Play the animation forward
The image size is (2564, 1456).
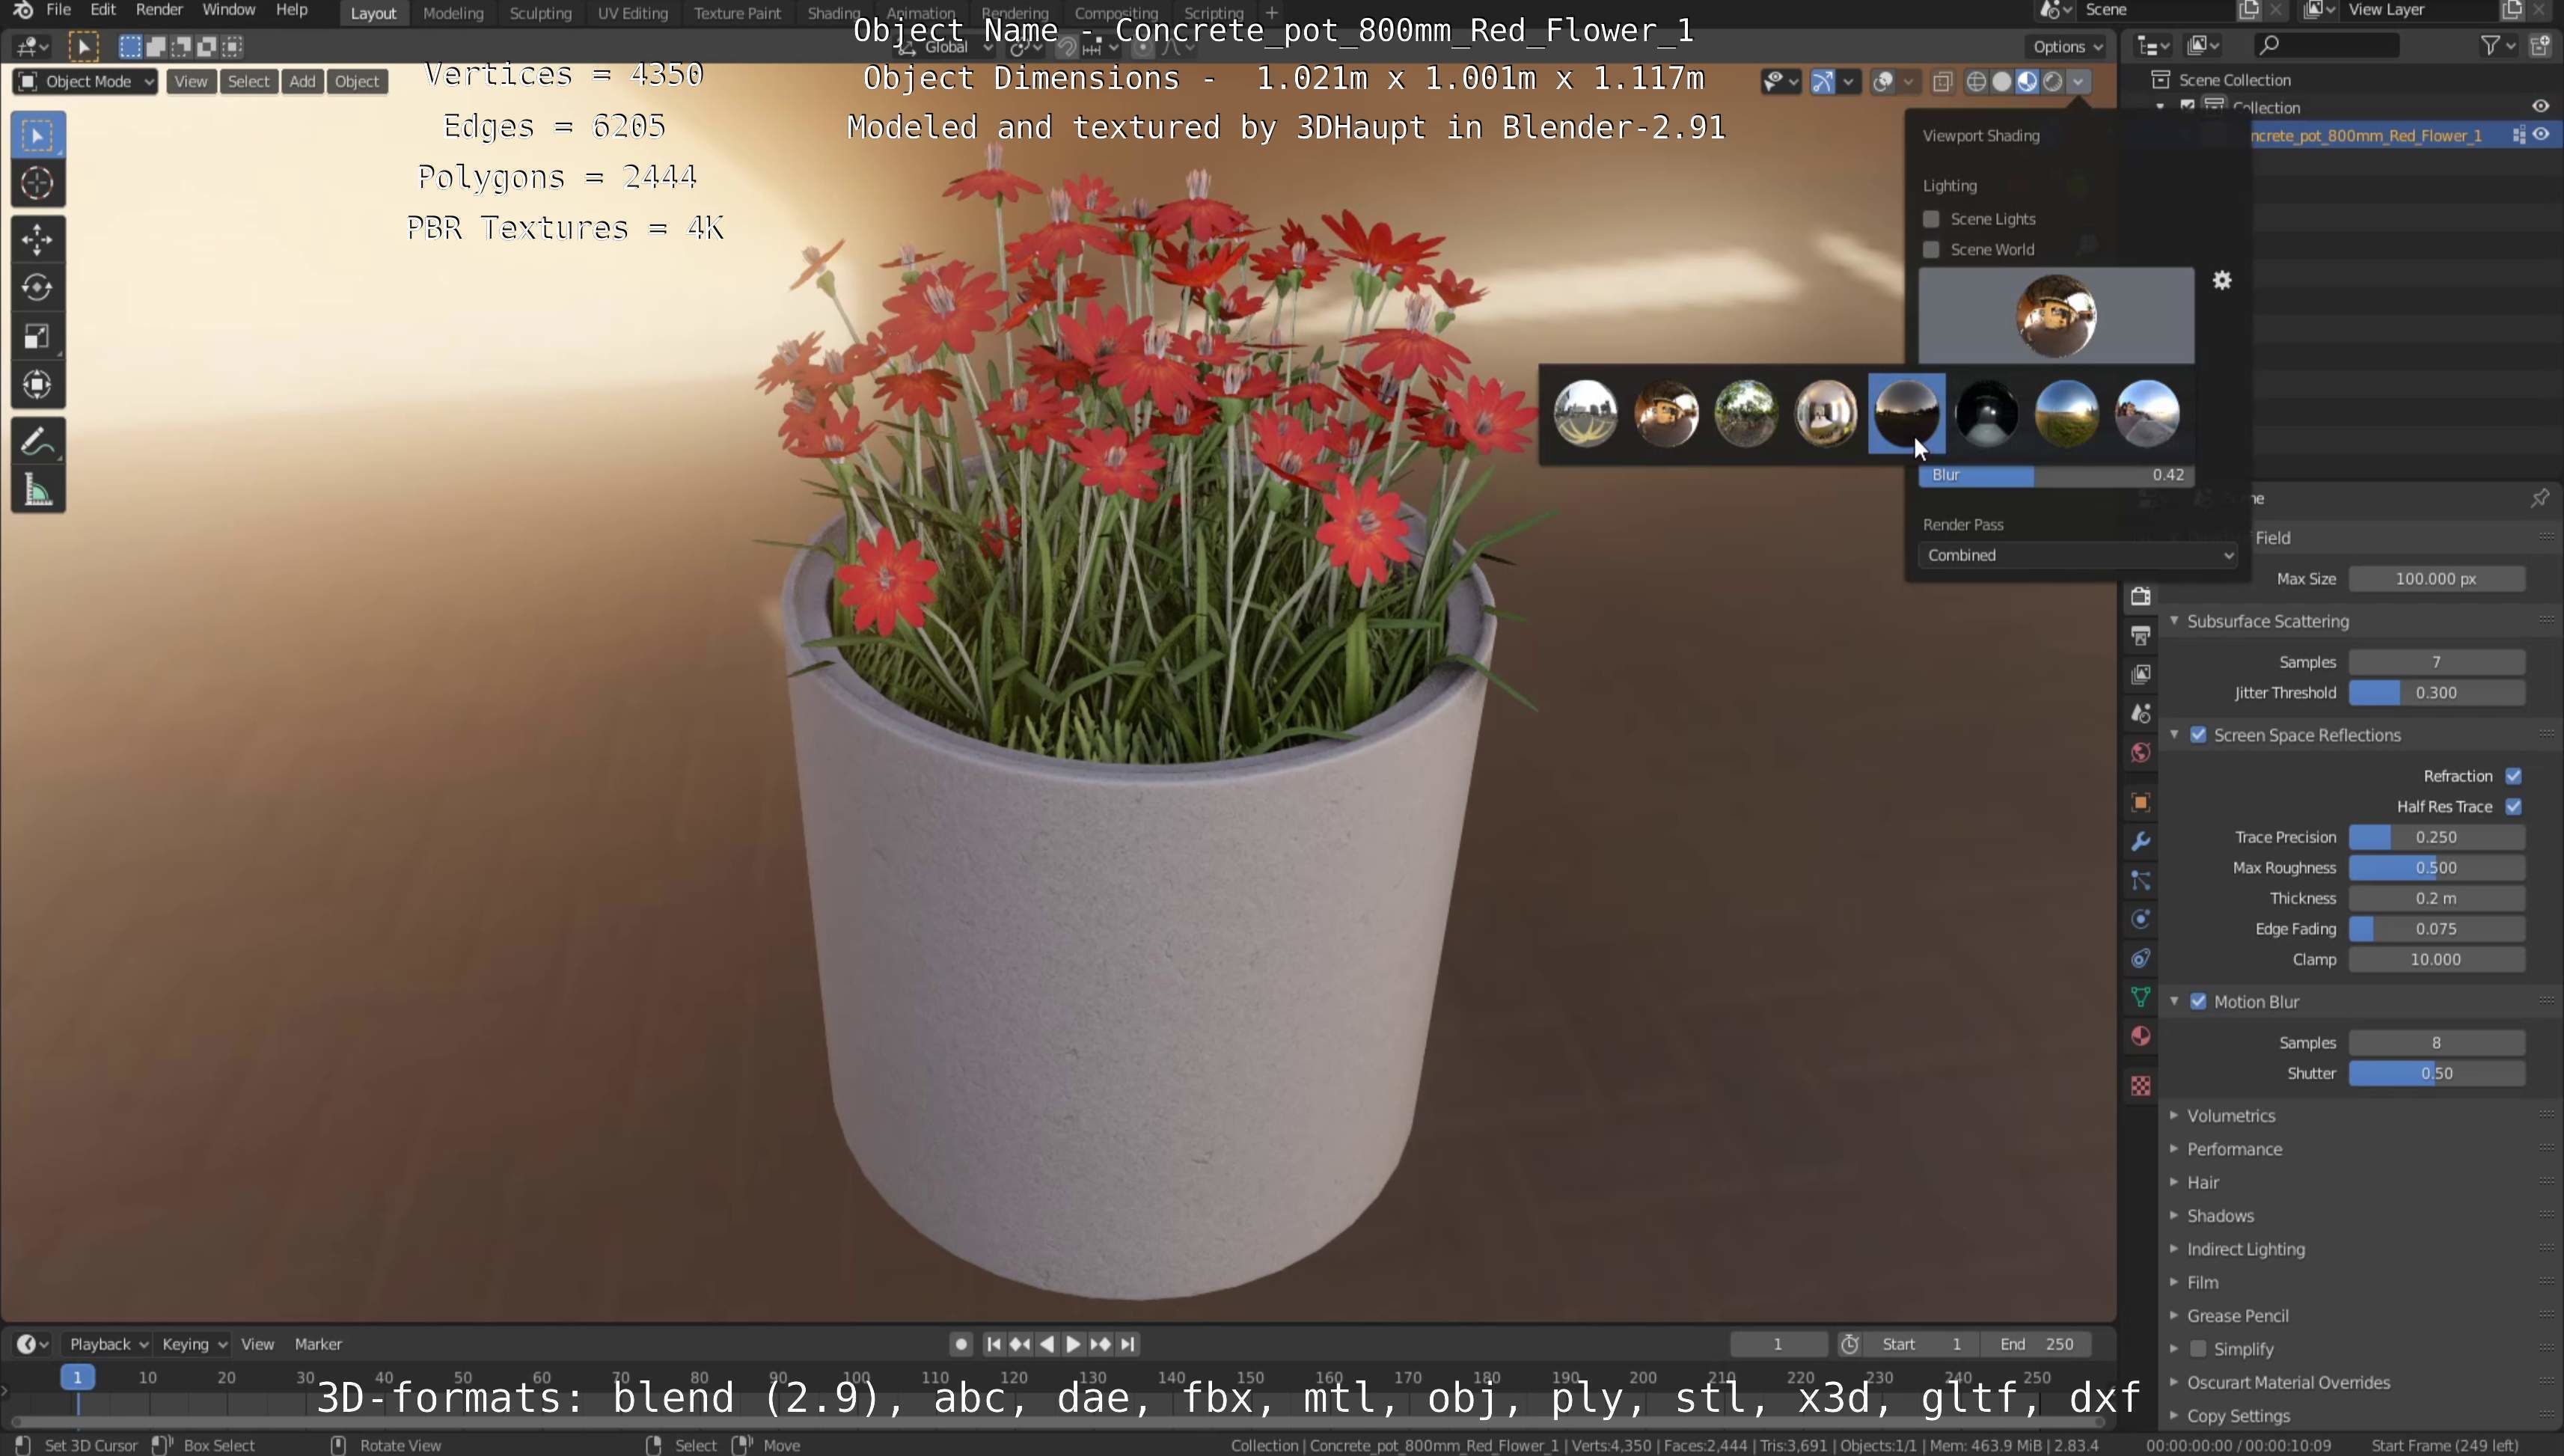coord(1073,1344)
